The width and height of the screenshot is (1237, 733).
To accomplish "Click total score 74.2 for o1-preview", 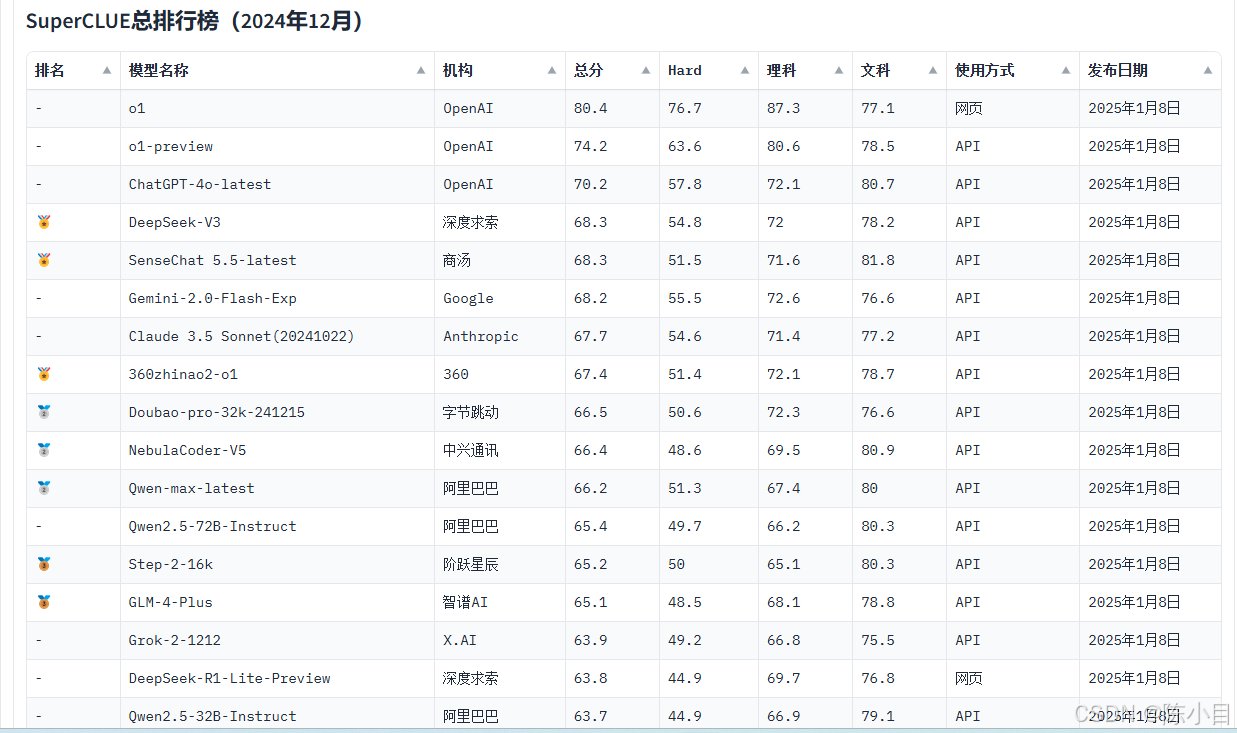I will (591, 146).
